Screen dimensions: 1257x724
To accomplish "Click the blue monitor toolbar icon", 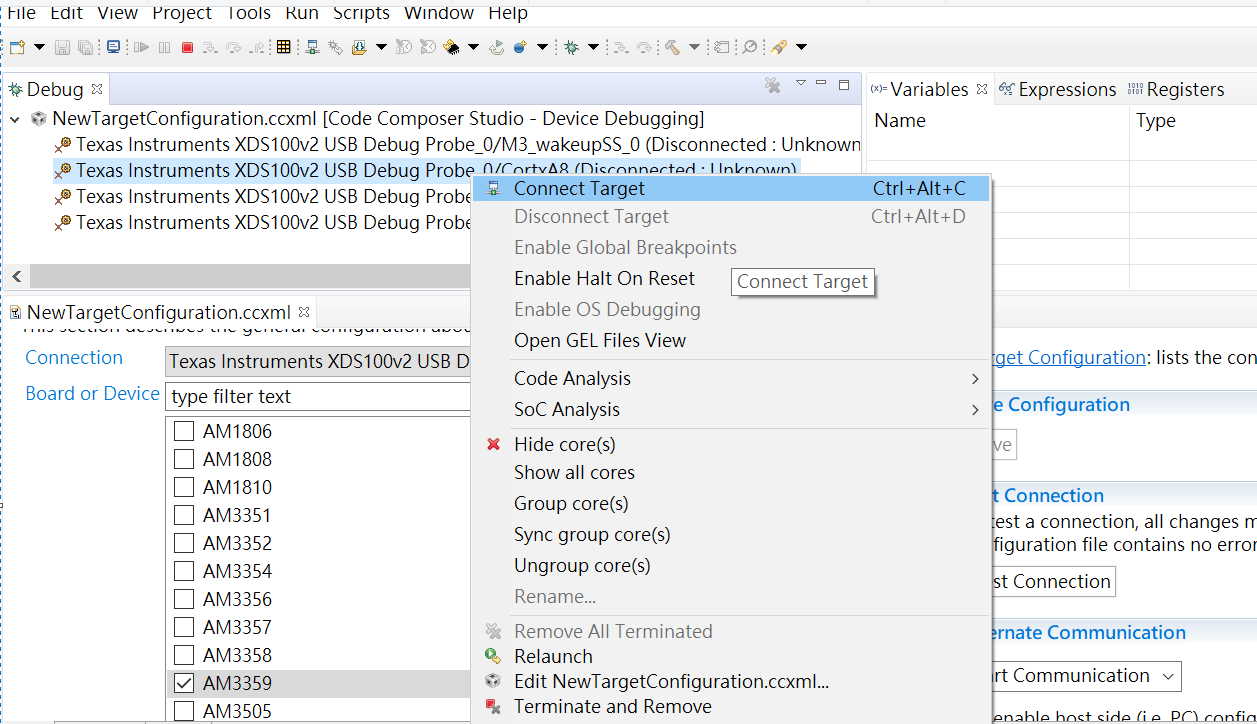I will [113, 47].
